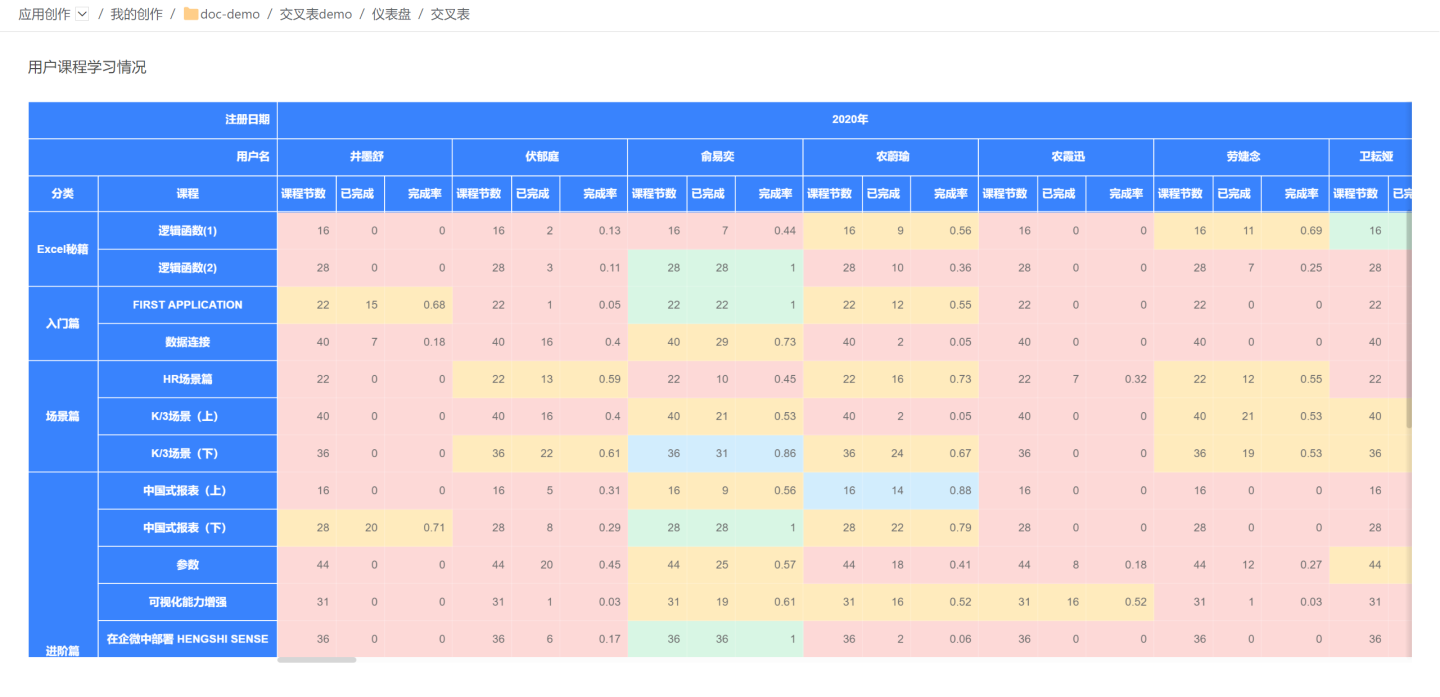The width and height of the screenshot is (1440, 697).
Task: Click the 课程 header cell
Action: tap(187, 194)
